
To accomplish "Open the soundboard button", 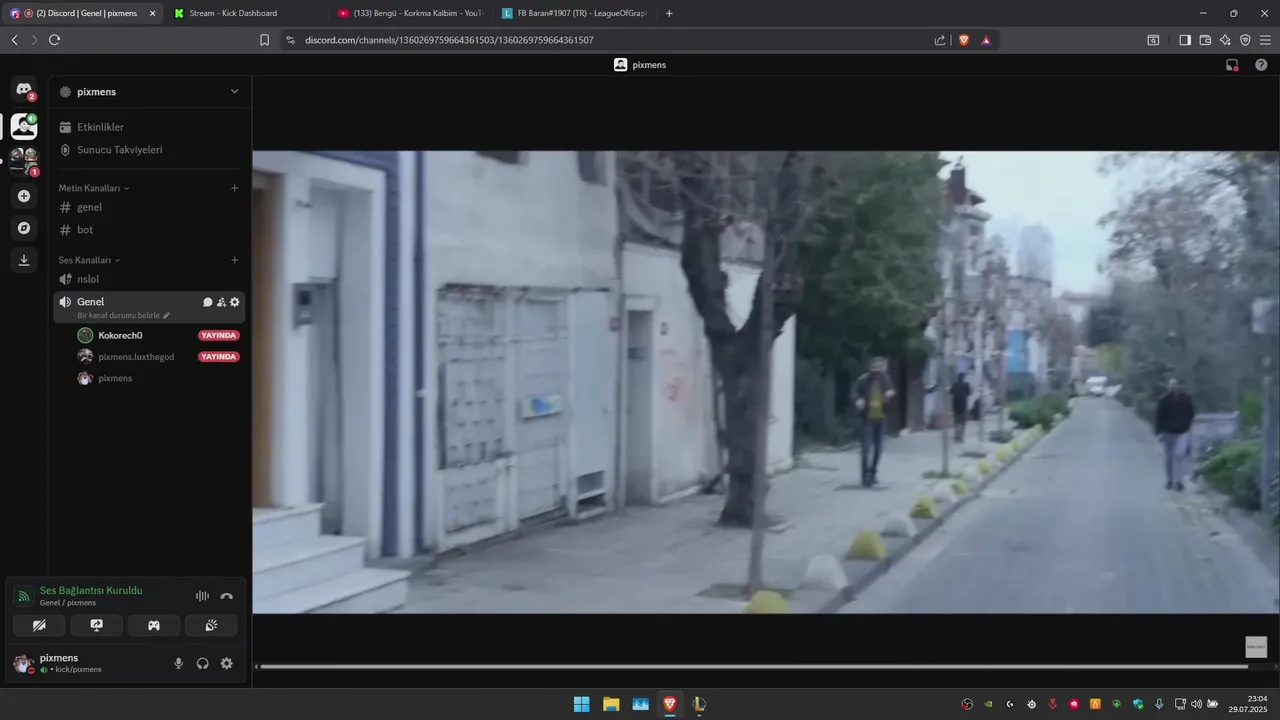I will click(211, 625).
